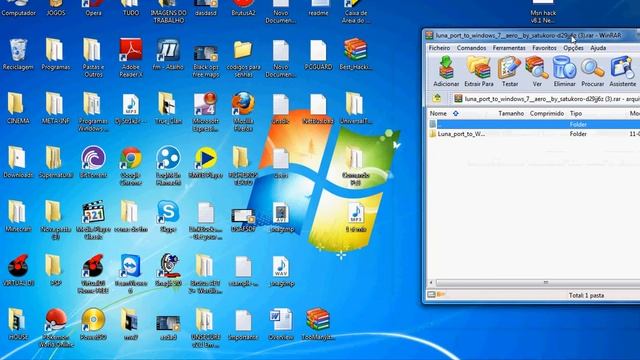Select the Downloads folder on desktop

click(x=18, y=162)
